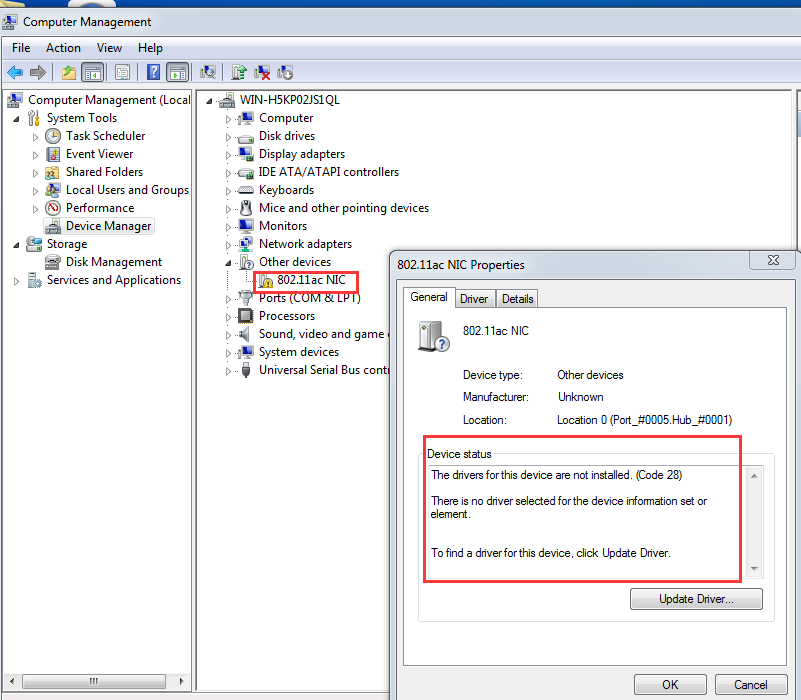Expand the Services and Applications node
This screenshot has width=801, height=700.
[x=16, y=281]
